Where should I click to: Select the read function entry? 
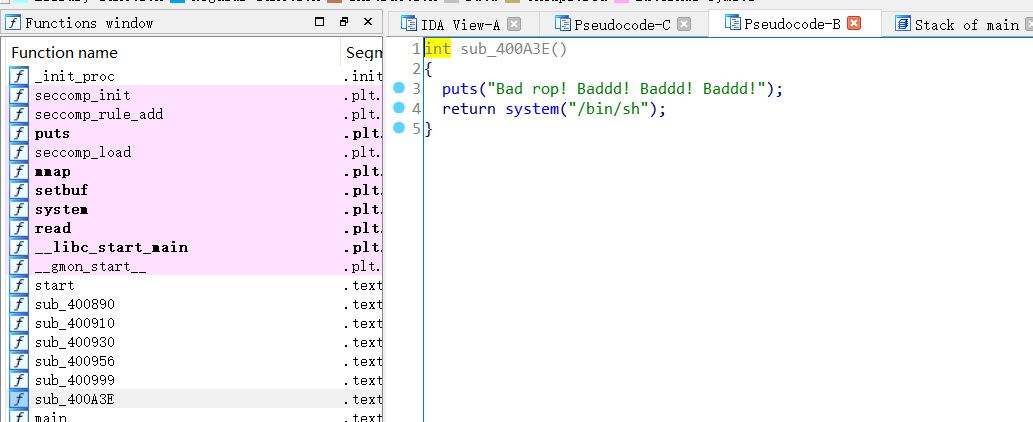click(195, 228)
